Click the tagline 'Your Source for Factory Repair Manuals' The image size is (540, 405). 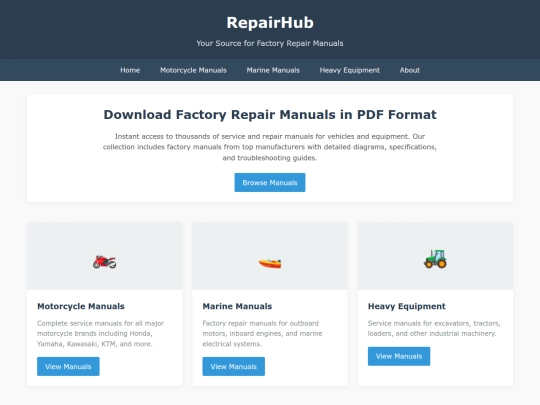[x=270, y=43]
